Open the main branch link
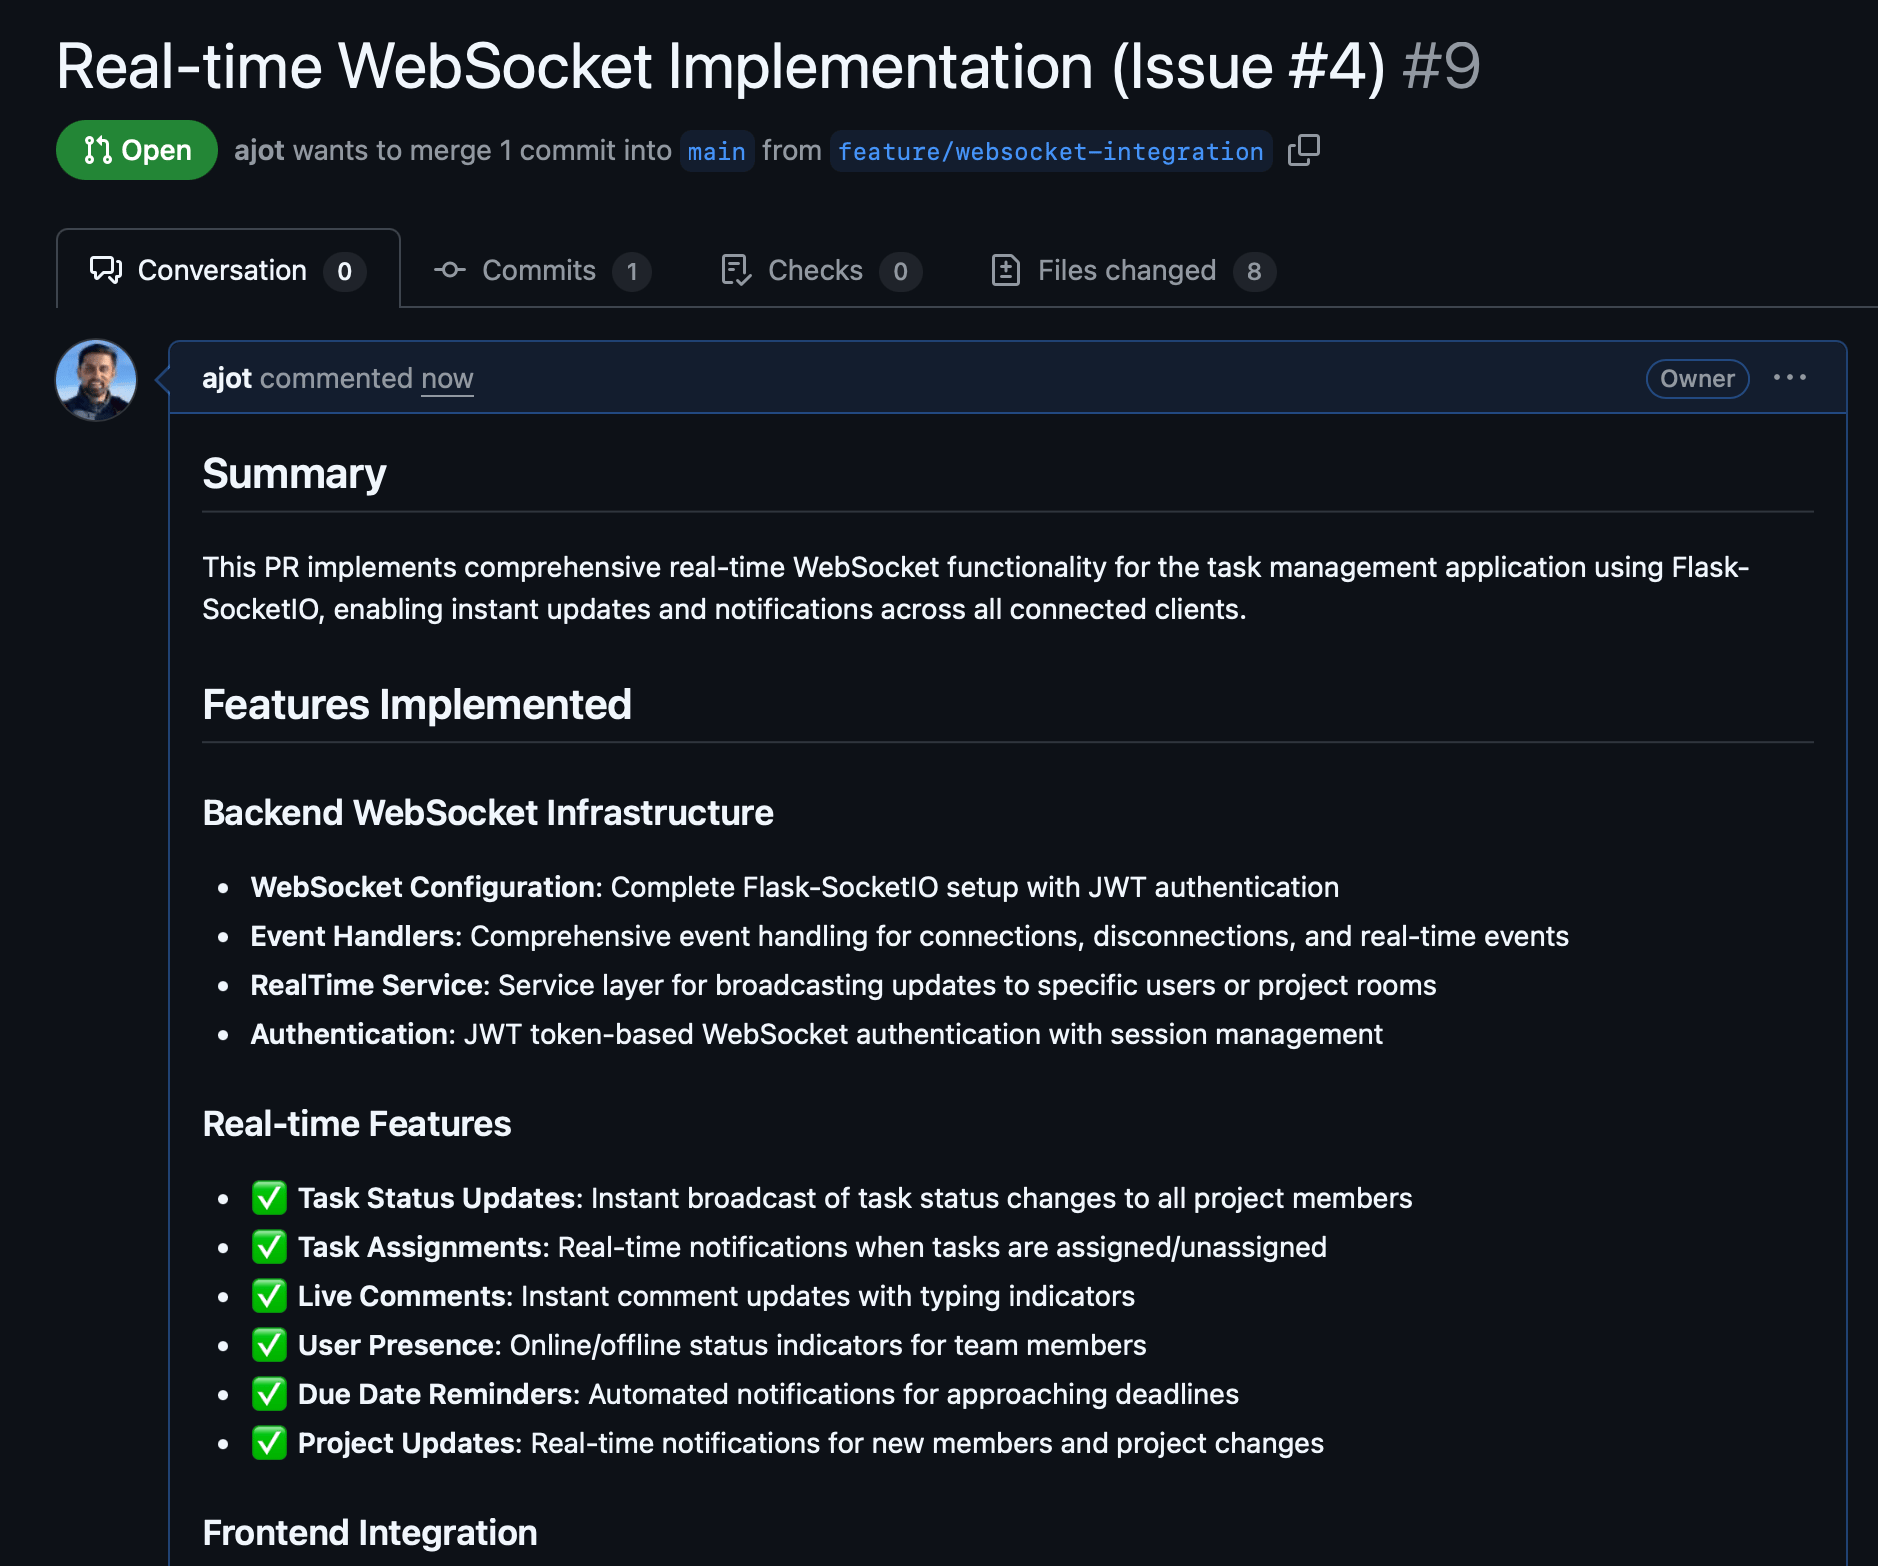 pyautogui.click(x=717, y=151)
